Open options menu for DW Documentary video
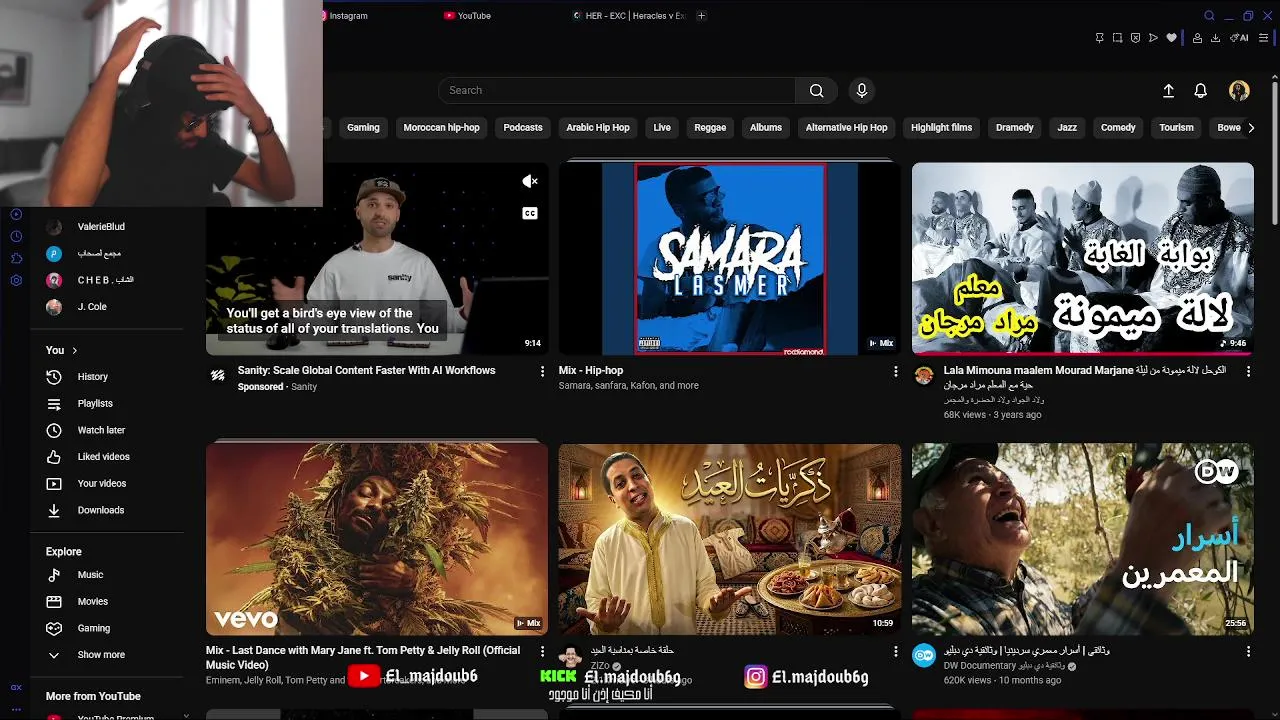This screenshot has height=720, width=1280. pos(1249,651)
